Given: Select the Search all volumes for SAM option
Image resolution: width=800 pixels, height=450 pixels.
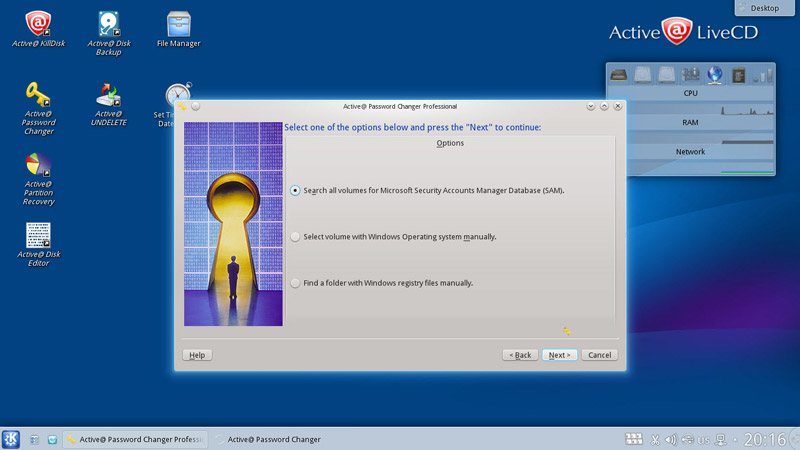Looking at the screenshot, I should coord(295,190).
